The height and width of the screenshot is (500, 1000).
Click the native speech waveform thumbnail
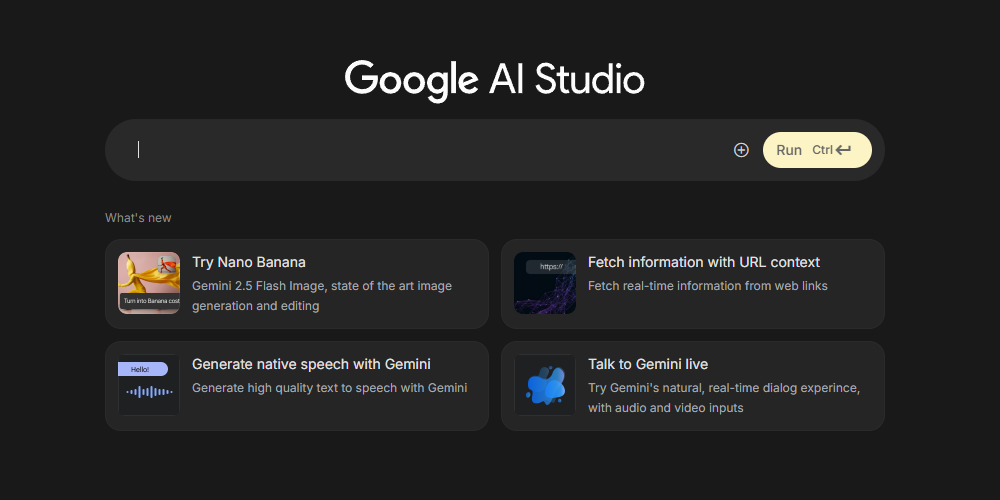click(x=149, y=385)
